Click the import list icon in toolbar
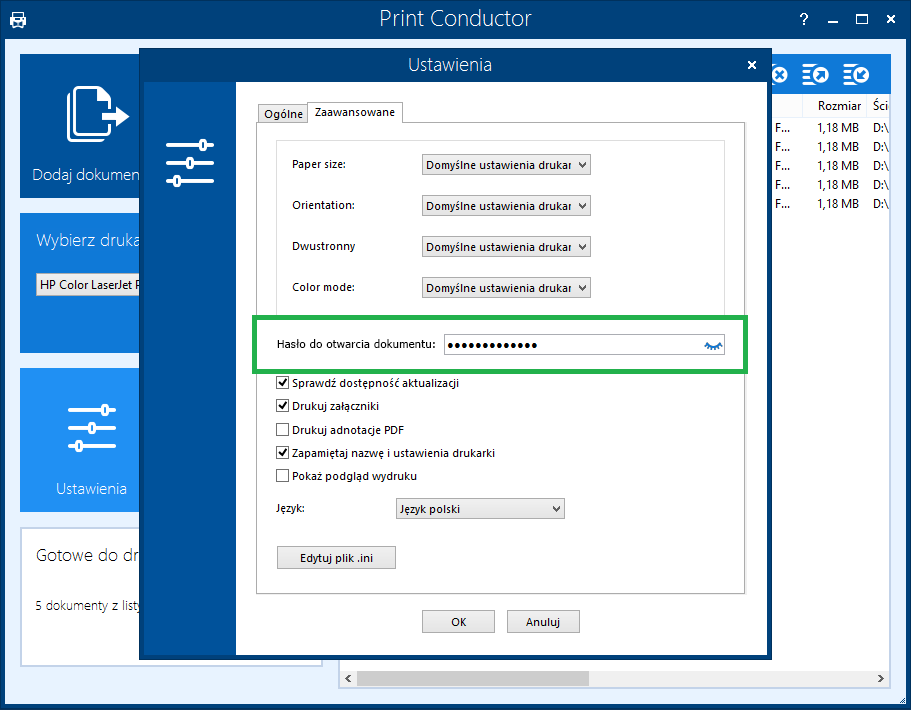This screenshot has width=911, height=710. (856, 75)
